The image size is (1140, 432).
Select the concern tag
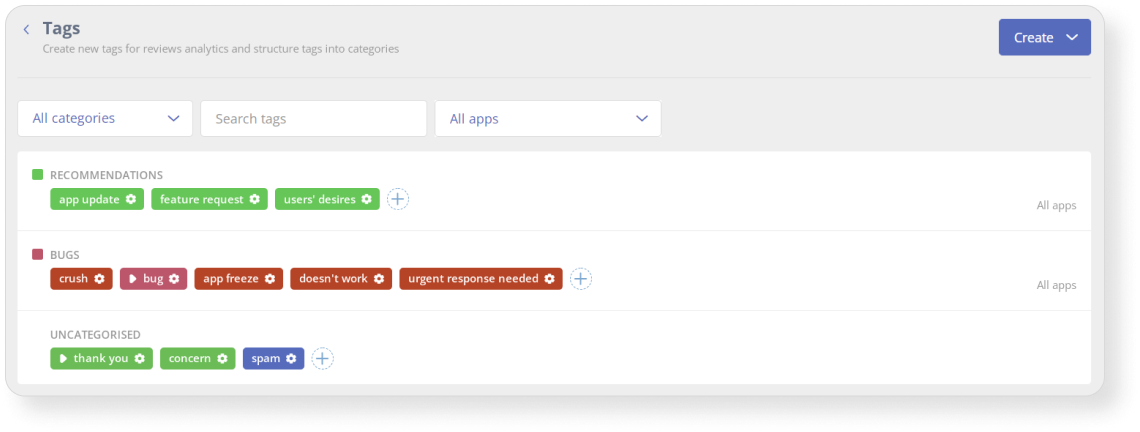pos(198,359)
